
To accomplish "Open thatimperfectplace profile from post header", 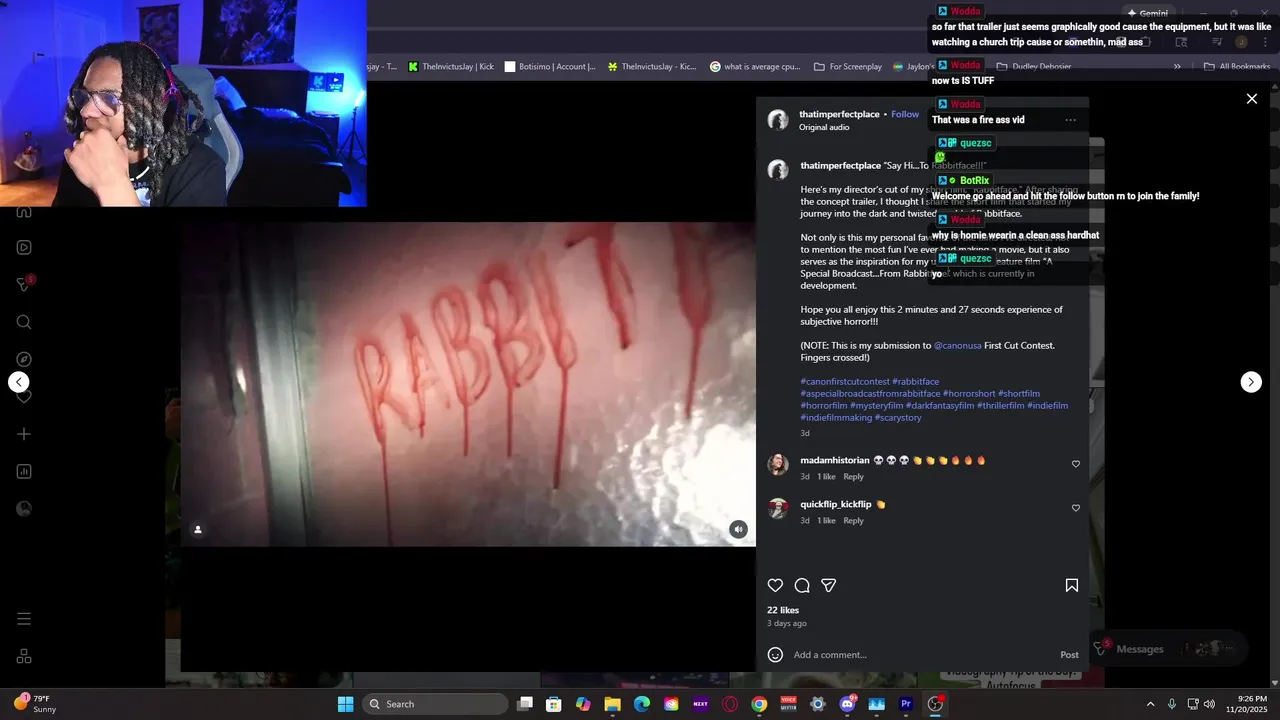I will tap(839, 114).
